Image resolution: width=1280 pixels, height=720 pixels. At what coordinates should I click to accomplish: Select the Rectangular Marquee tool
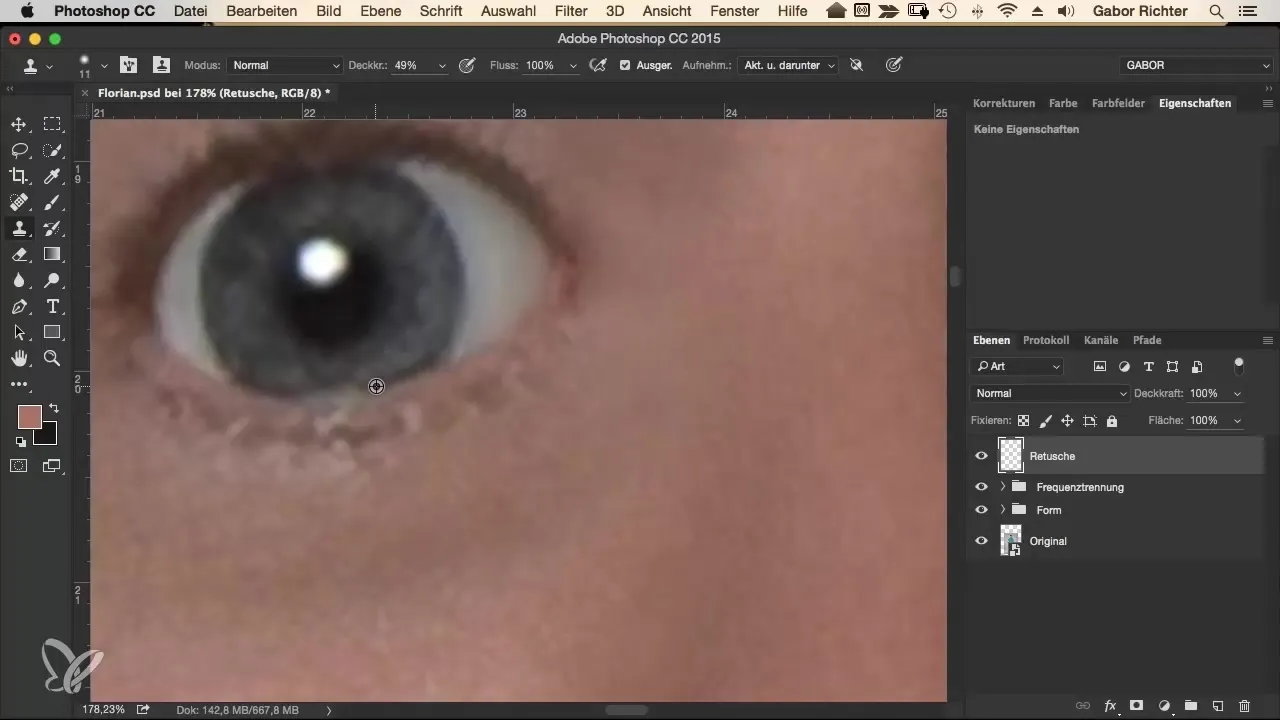tap(52, 125)
